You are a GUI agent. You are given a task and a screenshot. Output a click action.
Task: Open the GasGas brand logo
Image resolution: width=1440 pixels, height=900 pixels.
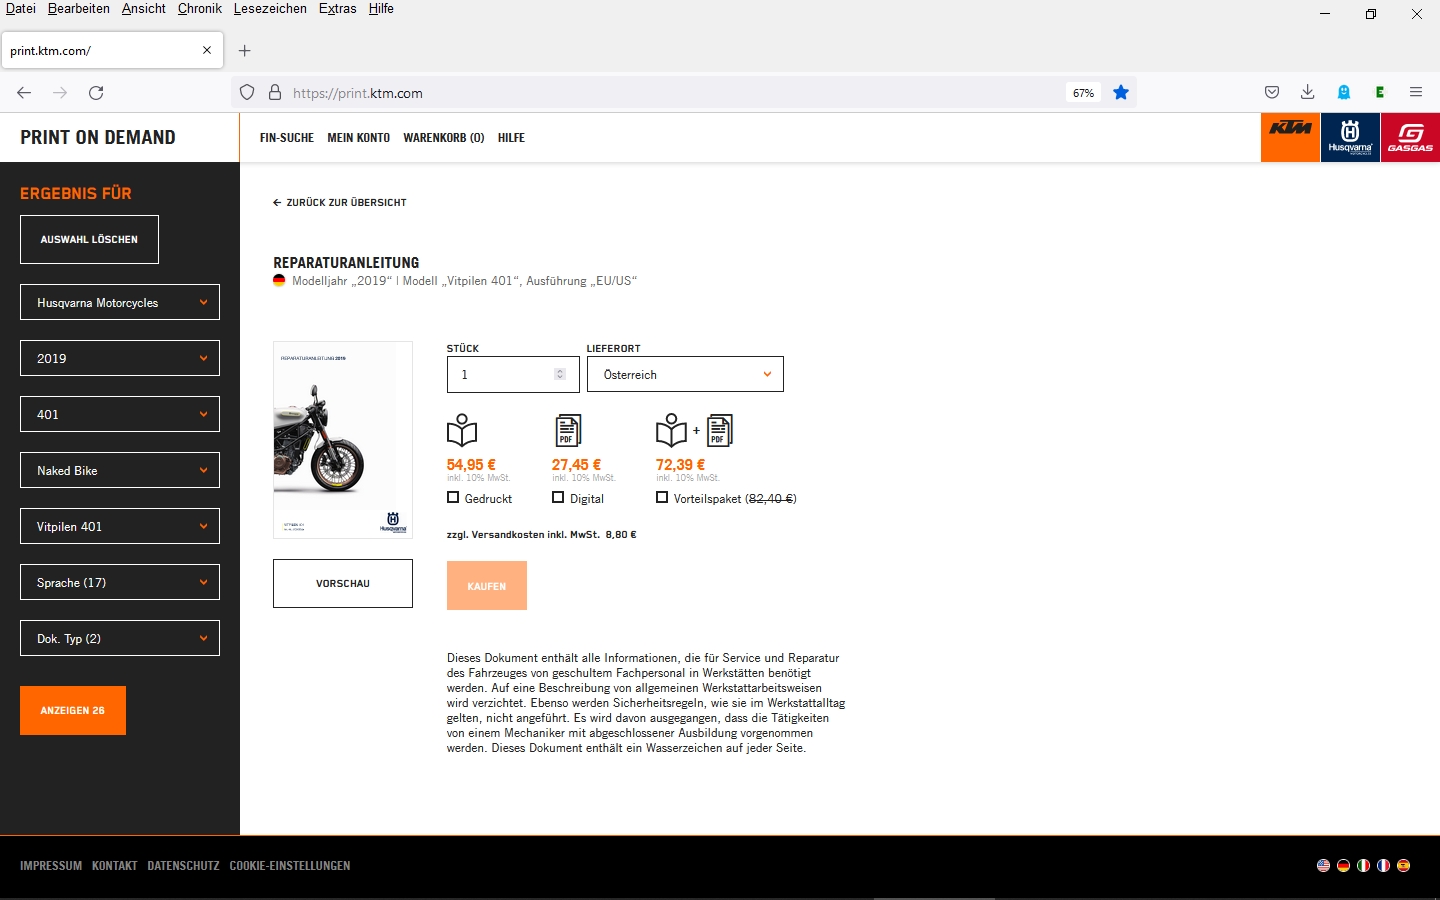point(1410,137)
